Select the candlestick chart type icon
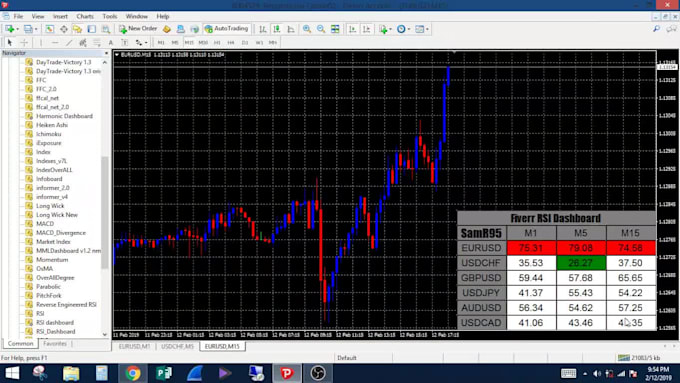Screen dimensions: 680x383 point(277,29)
